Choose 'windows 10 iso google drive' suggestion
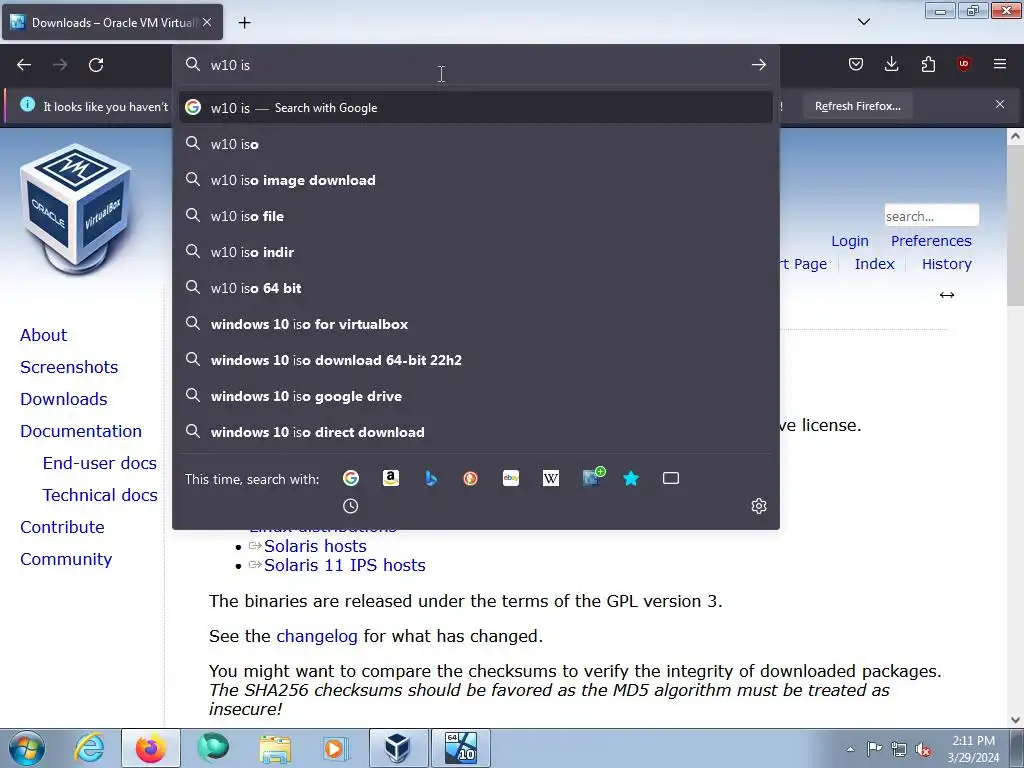This screenshot has height=768, width=1024. pos(475,396)
